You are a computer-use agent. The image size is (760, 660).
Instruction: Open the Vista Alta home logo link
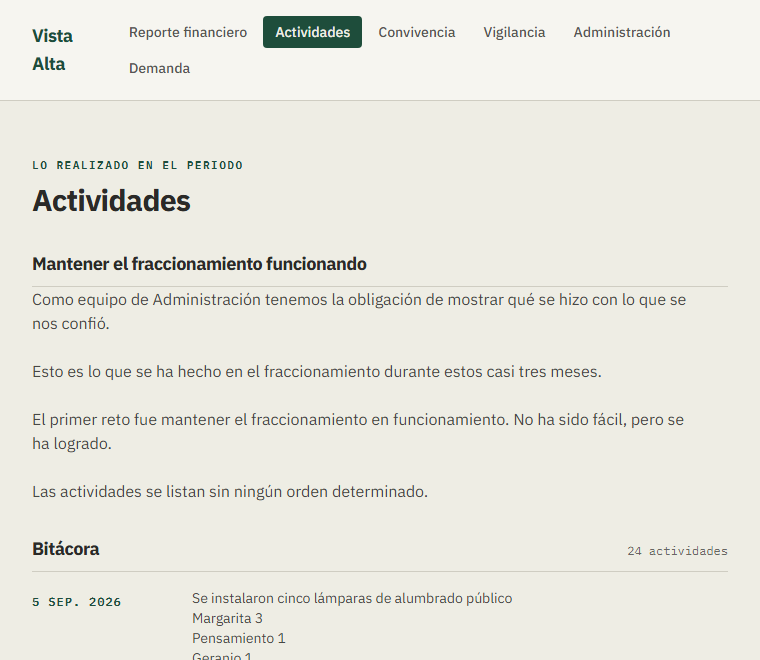pyautogui.click(x=52, y=50)
